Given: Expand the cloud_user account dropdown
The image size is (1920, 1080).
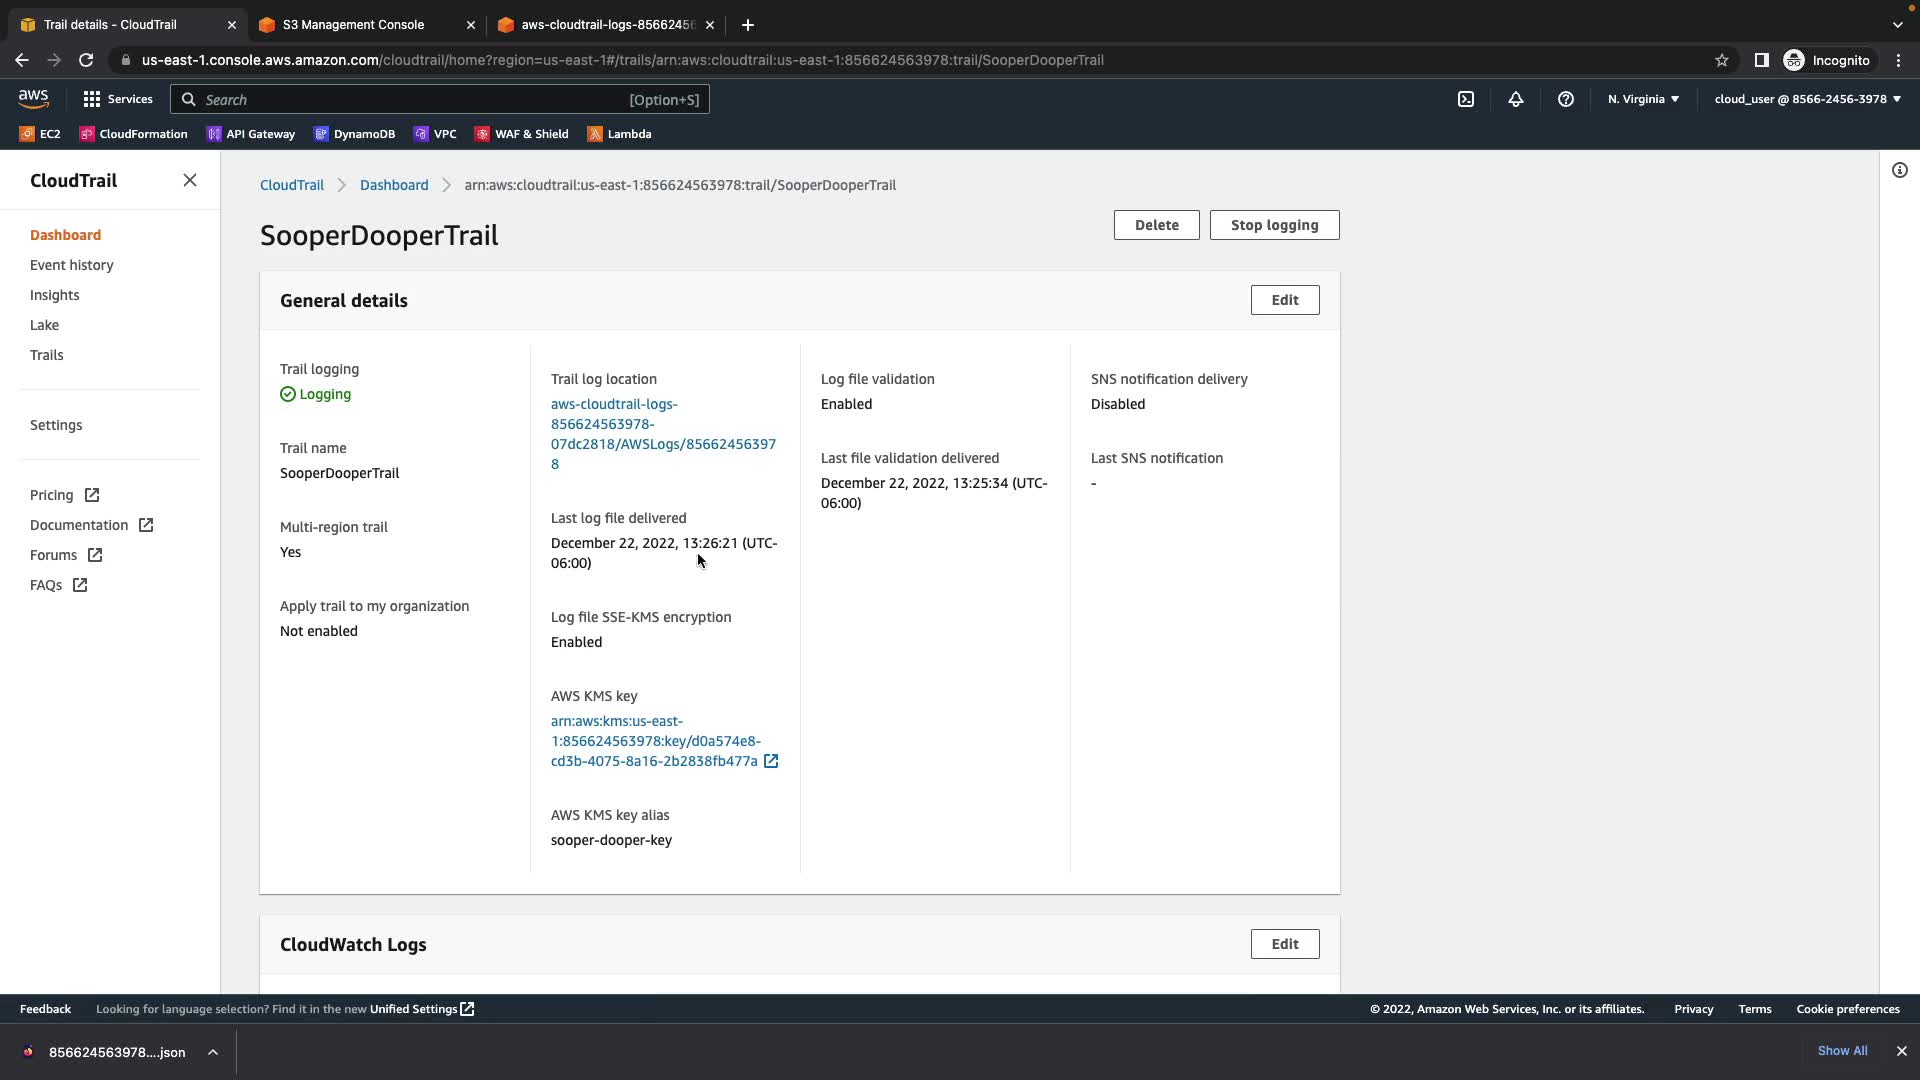Looking at the screenshot, I should (x=1807, y=99).
